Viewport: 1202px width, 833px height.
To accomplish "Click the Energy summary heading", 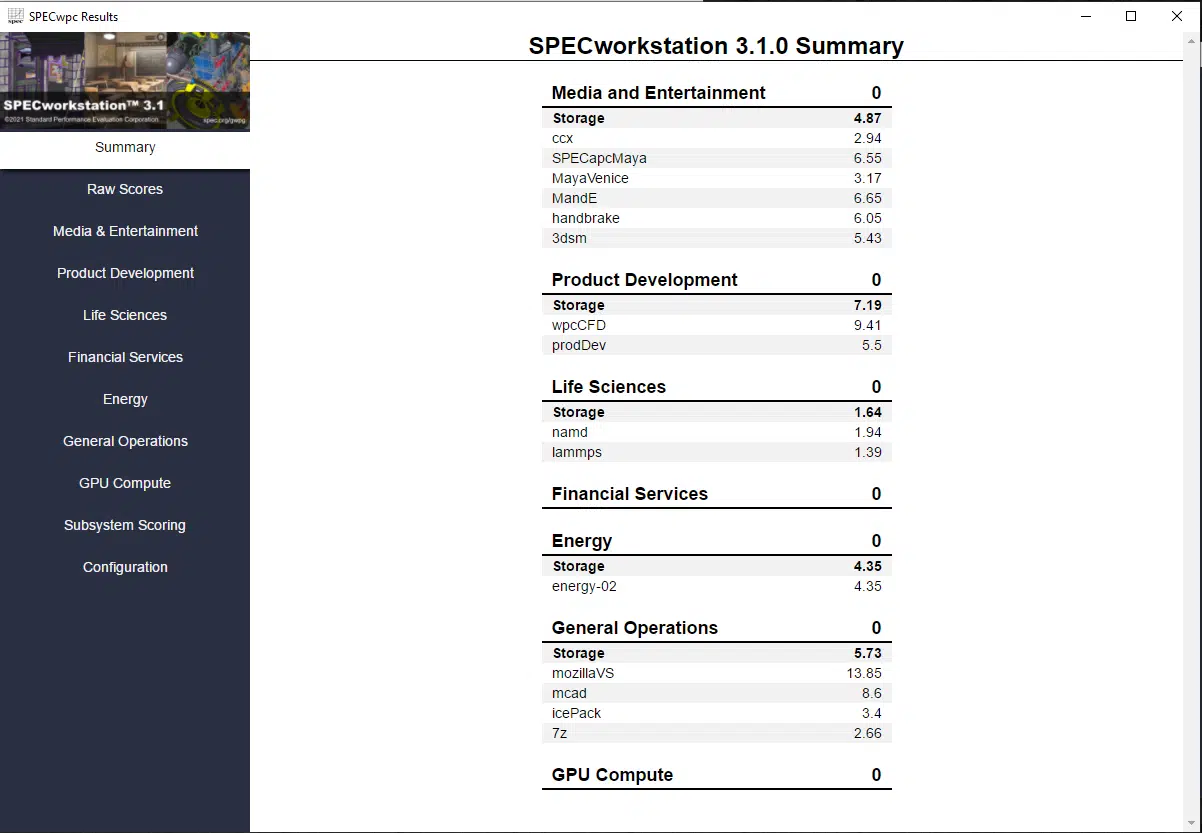I will click(581, 541).
